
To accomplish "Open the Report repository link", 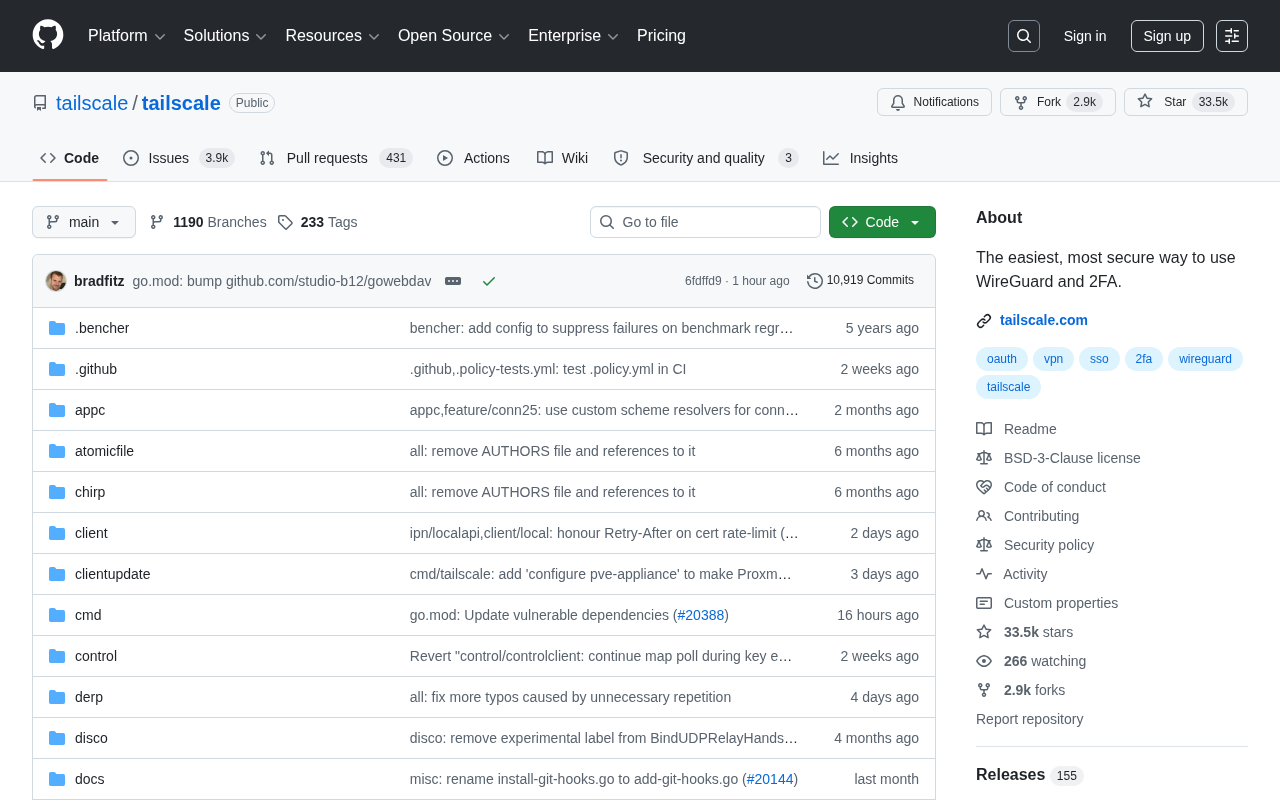I will coord(1029,719).
